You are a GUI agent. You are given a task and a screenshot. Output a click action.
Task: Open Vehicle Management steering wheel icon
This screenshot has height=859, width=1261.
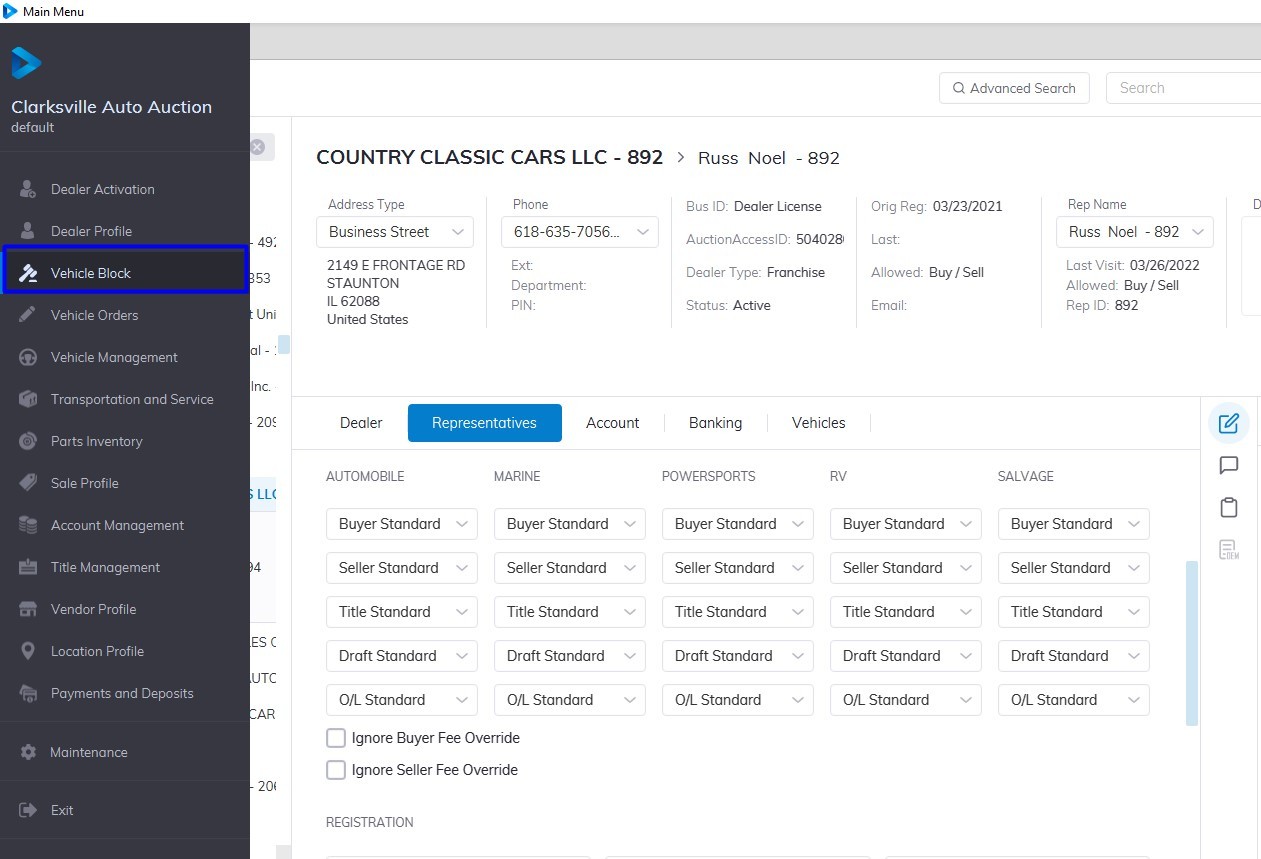[x=29, y=357]
